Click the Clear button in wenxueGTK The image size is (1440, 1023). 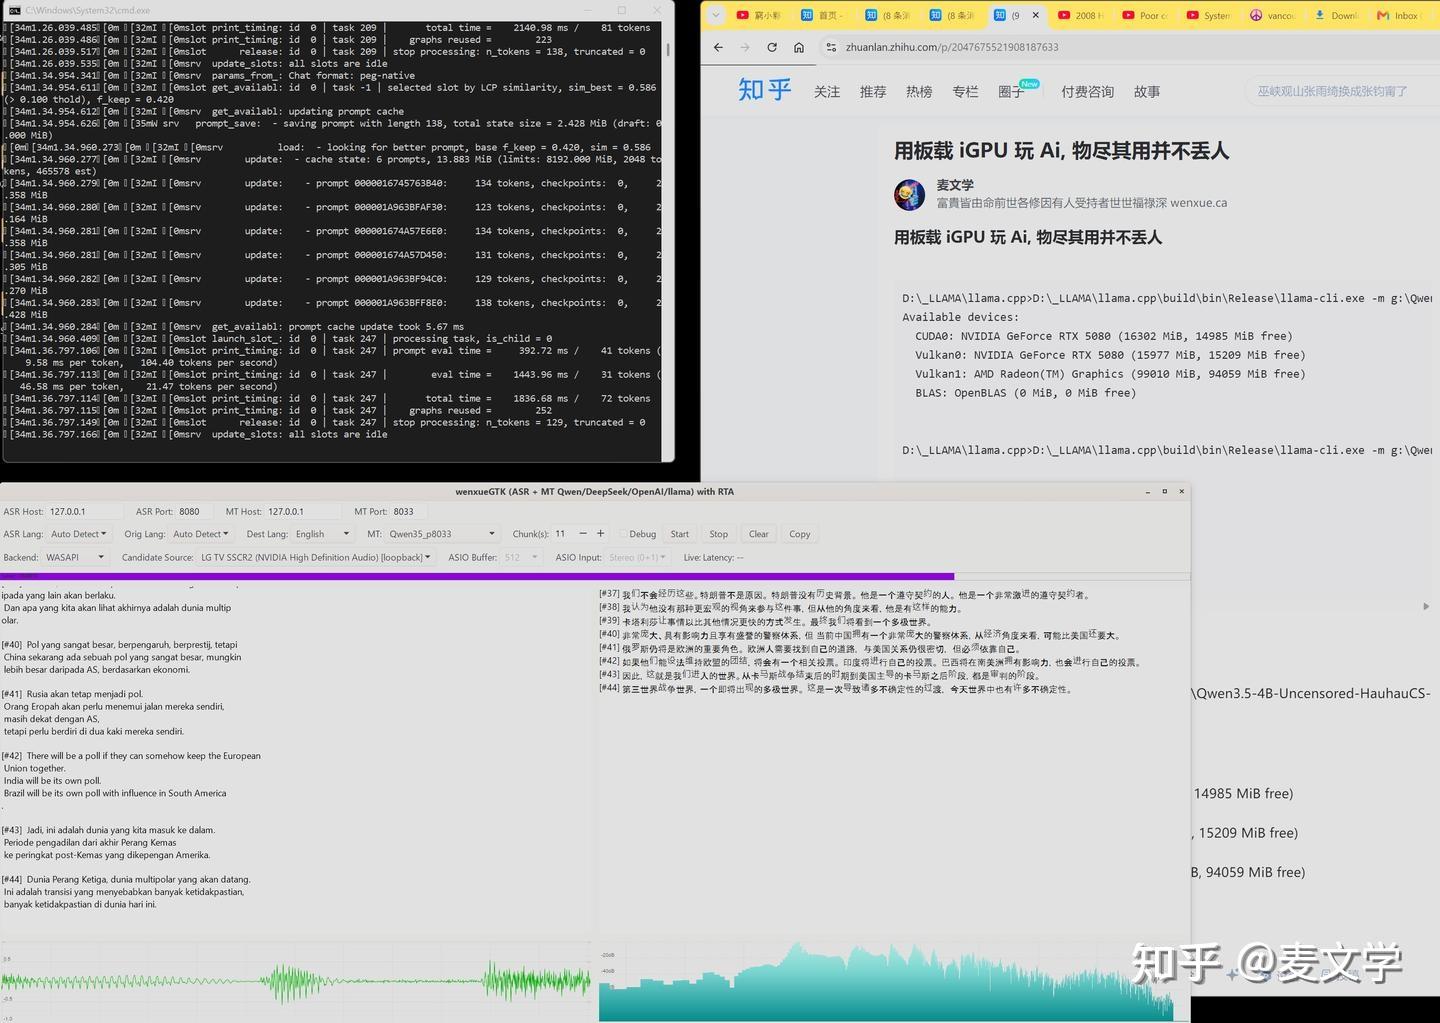(x=759, y=534)
